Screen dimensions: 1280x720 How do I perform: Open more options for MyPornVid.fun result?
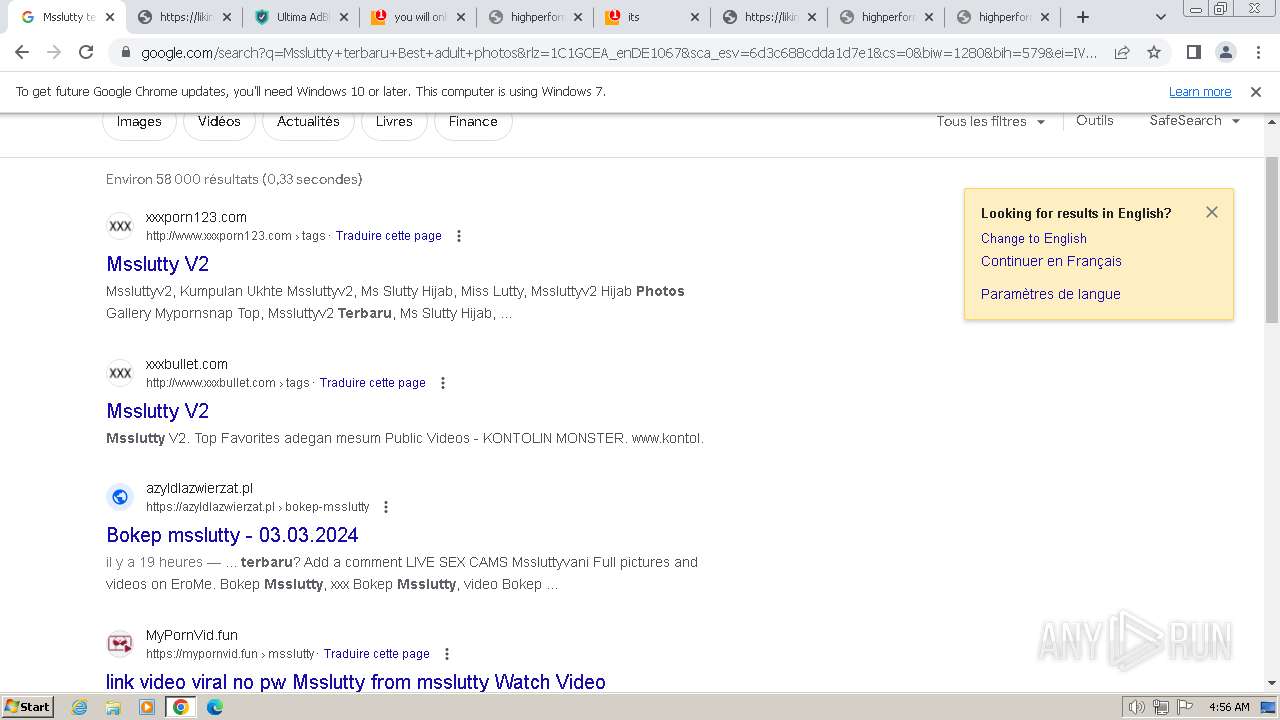[x=447, y=654]
